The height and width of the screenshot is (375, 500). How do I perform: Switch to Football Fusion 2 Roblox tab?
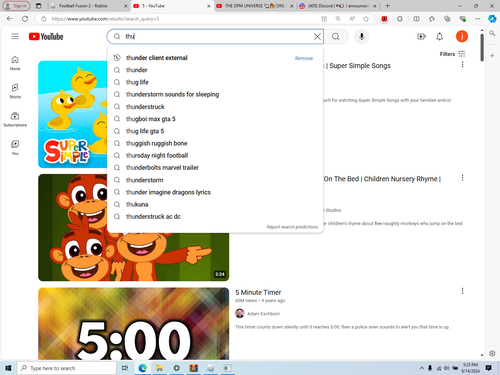click(x=89, y=6)
